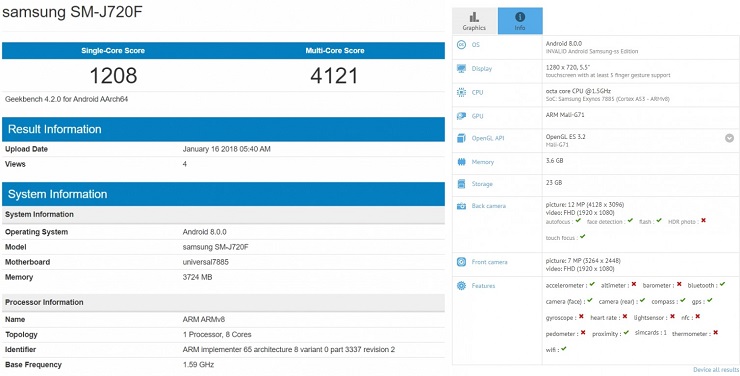Screen dimensions: 740x376
Task: Click the proximity check mark
Action: pyautogui.click(x=626, y=333)
